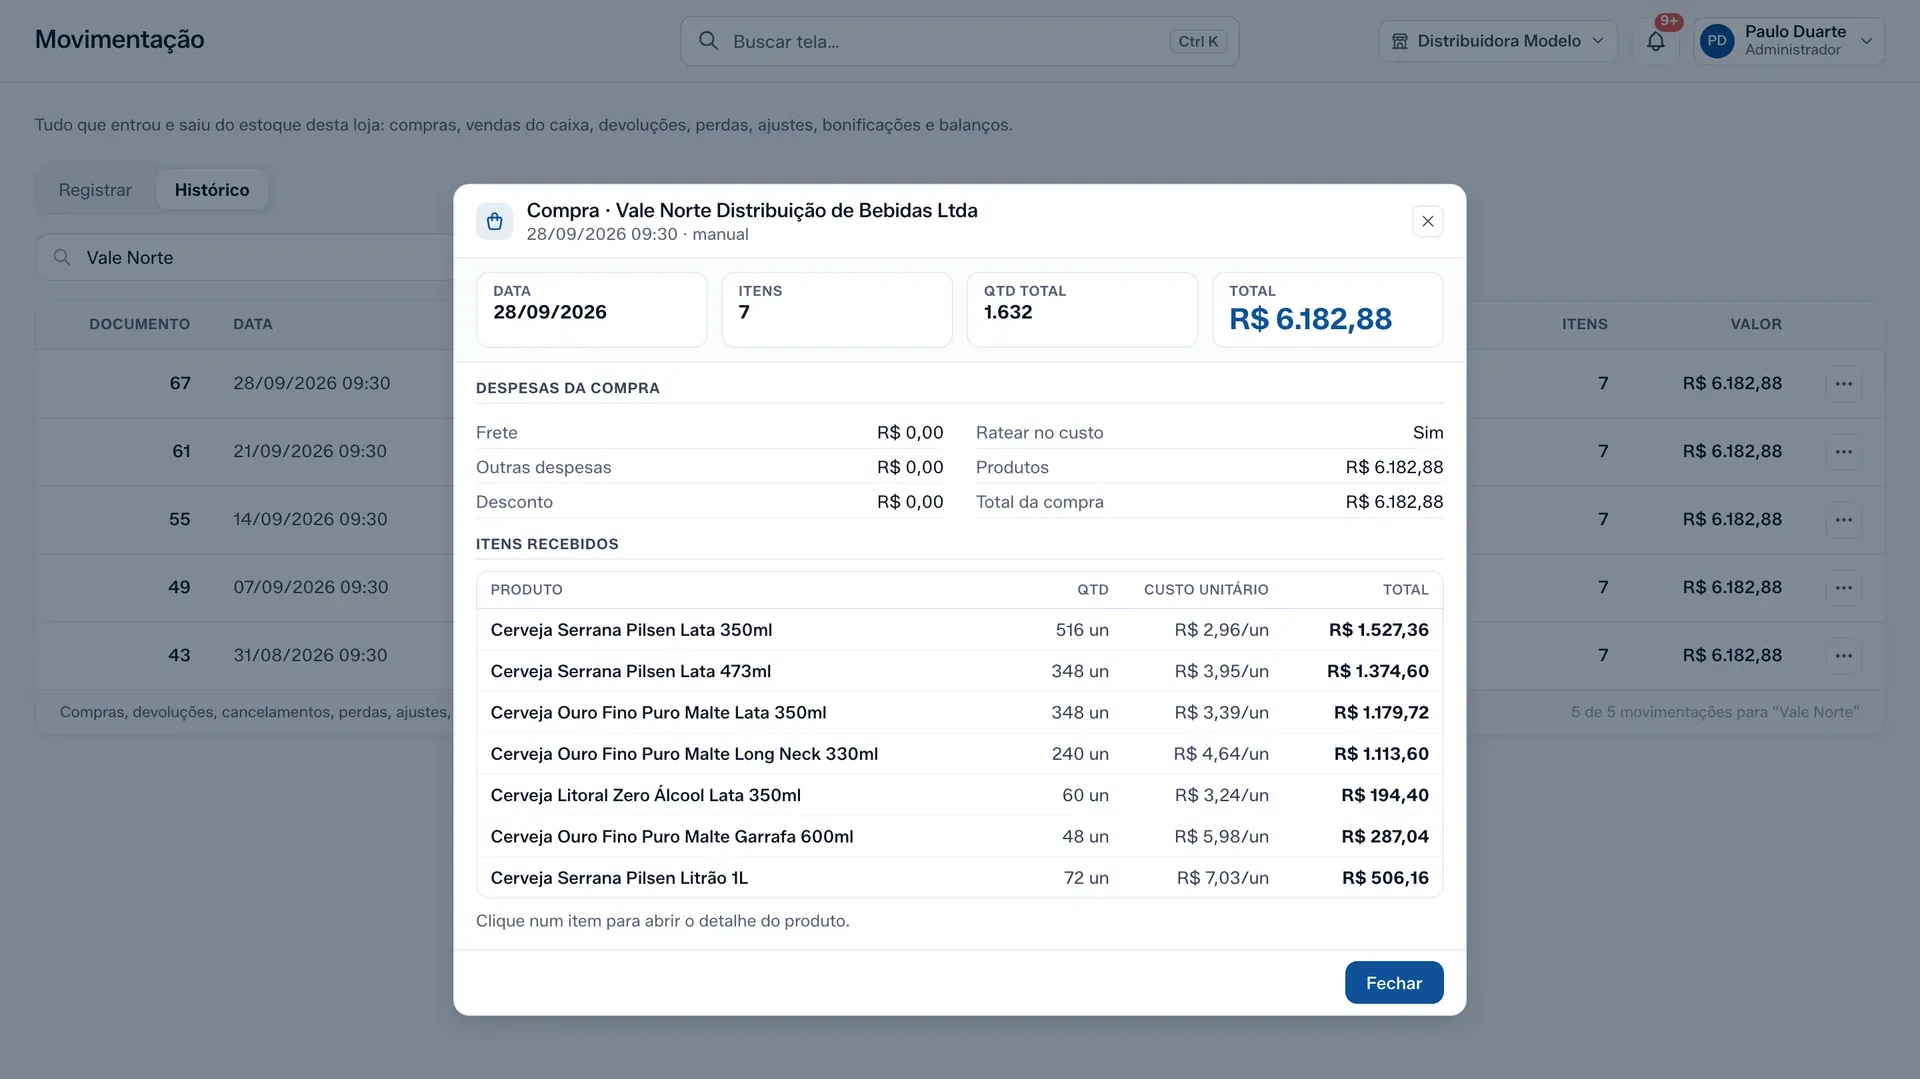Image resolution: width=1920 pixels, height=1079 pixels.
Task: Click the R$ 6.182,88 total summary card
Action: tap(1327, 310)
